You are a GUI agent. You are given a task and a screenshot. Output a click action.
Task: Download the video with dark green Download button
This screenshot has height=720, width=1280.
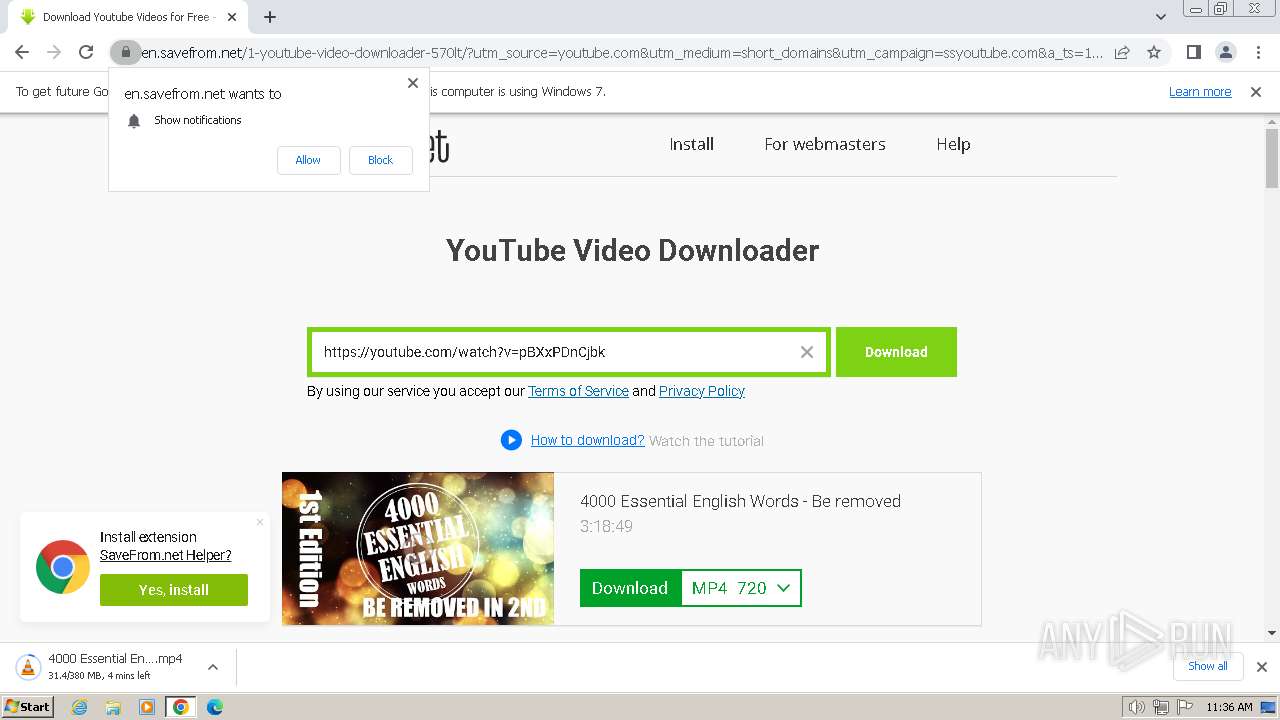point(630,588)
